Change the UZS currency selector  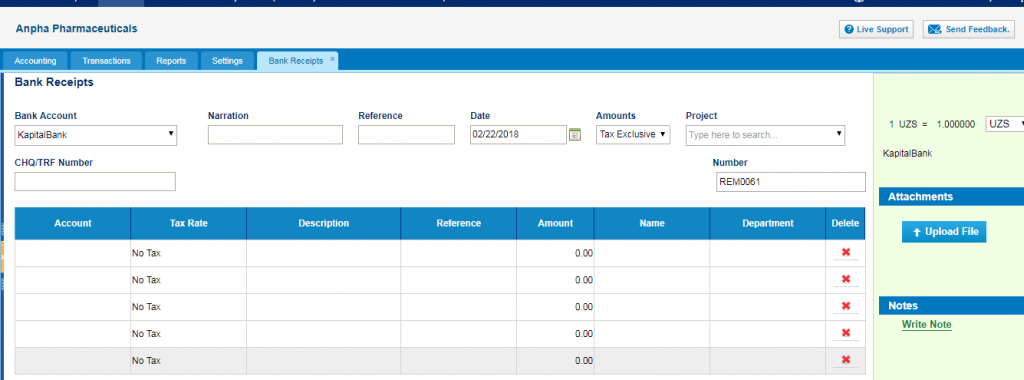pyautogui.click(x=1004, y=124)
